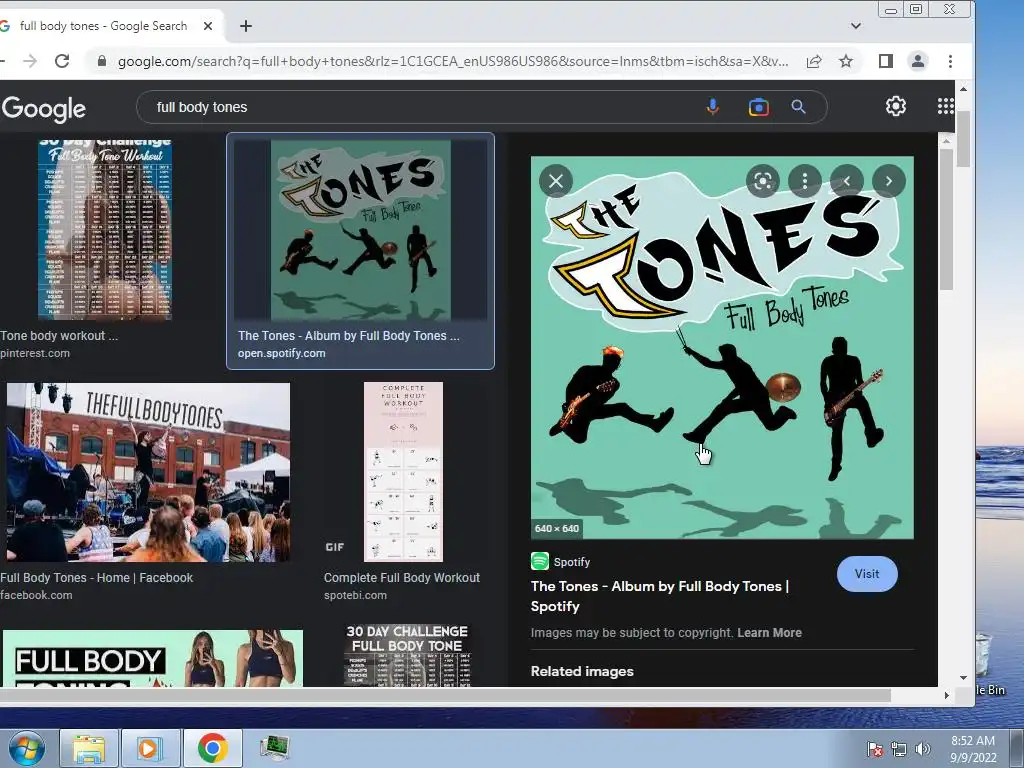Click the Action Center flag tray icon

pos(874,749)
